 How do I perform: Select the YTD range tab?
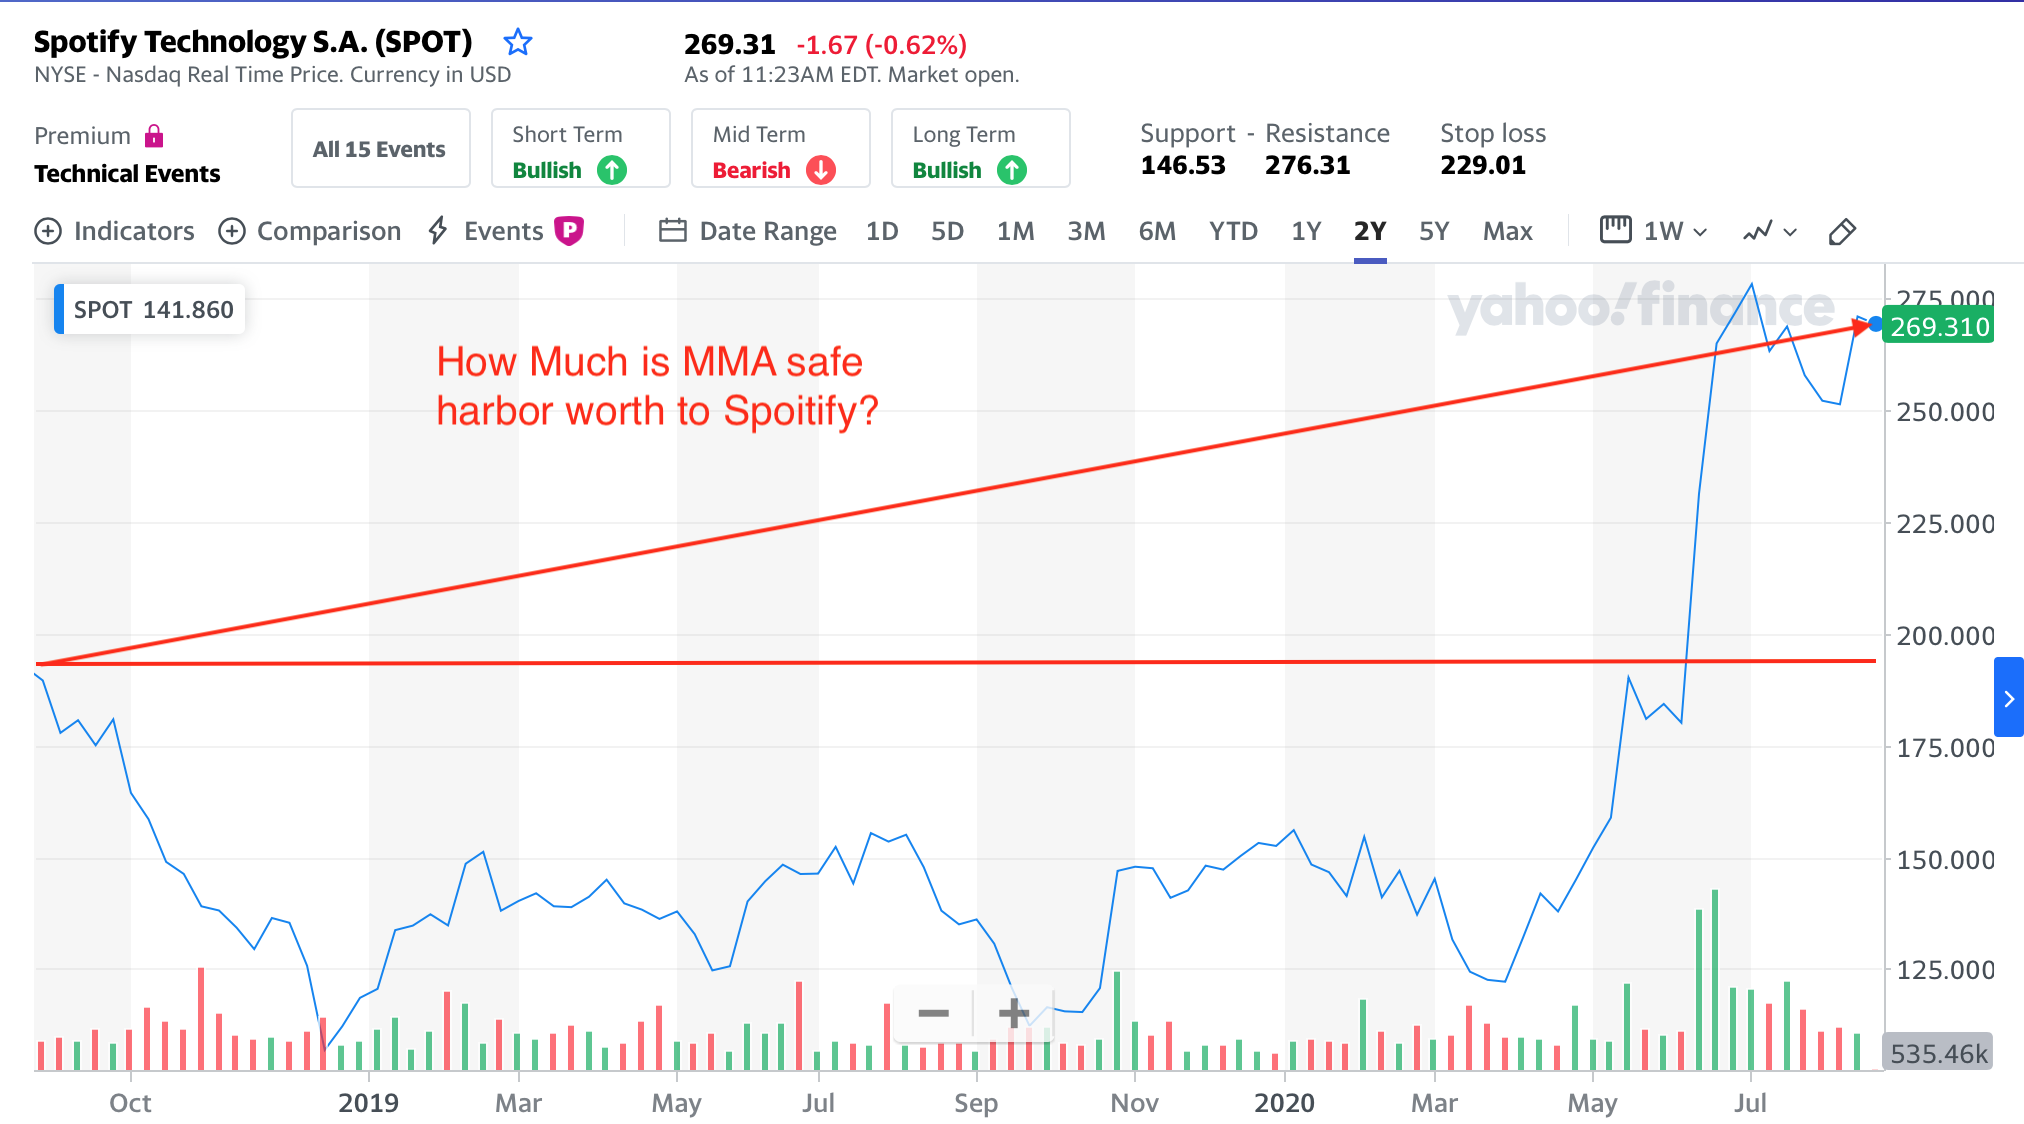point(1233,231)
